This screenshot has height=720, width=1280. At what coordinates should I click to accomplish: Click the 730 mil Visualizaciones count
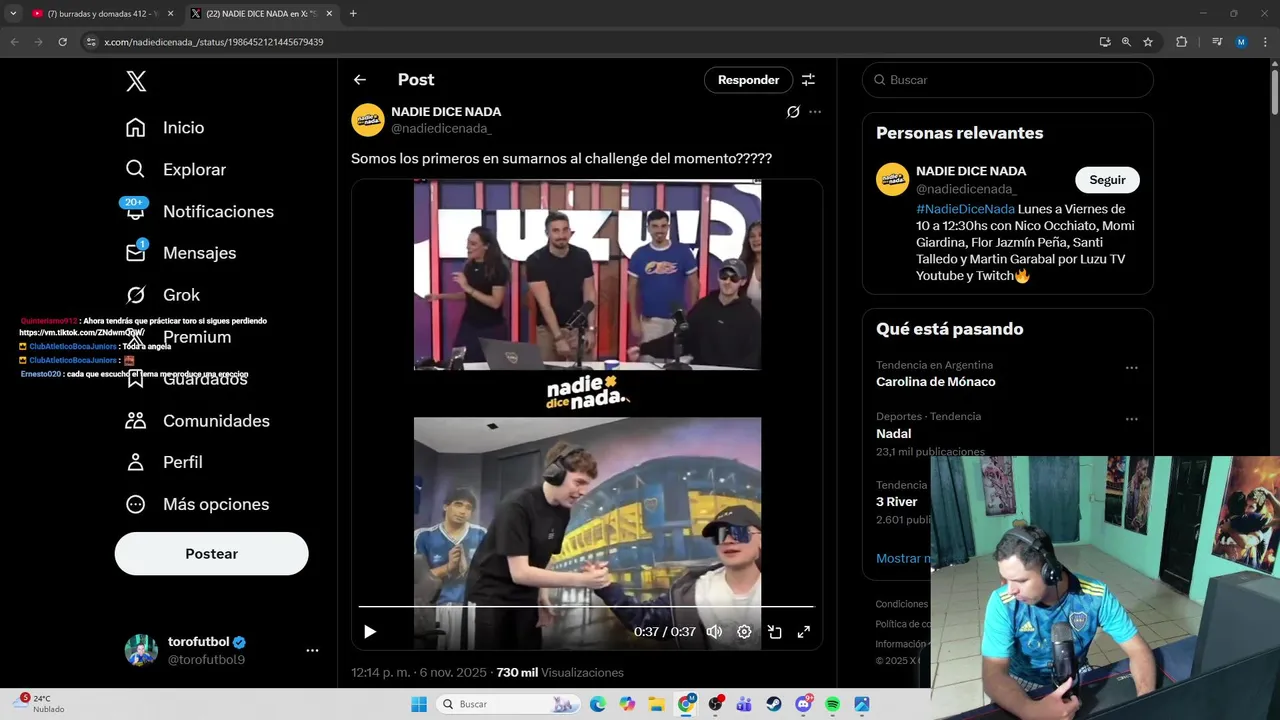tap(560, 673)
